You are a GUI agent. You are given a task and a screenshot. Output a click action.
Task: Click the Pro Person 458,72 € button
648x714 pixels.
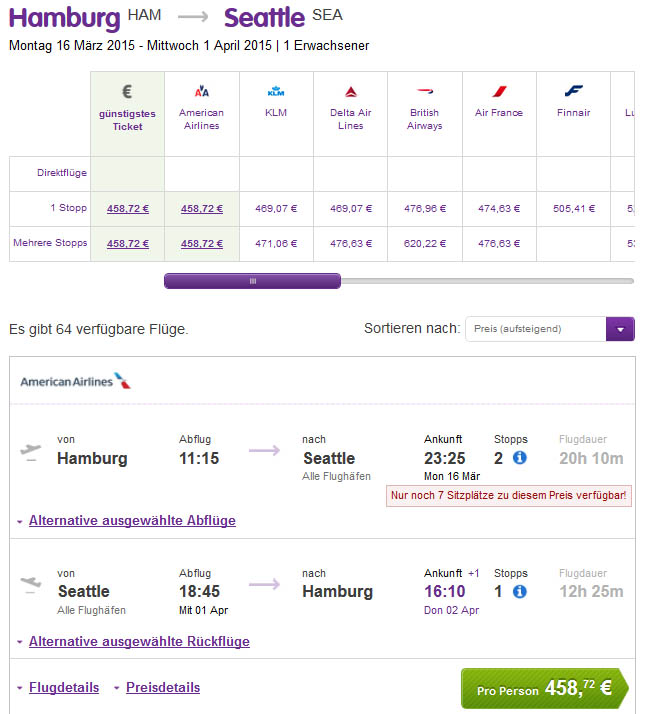pyautogui.click(x=545, y=688)
